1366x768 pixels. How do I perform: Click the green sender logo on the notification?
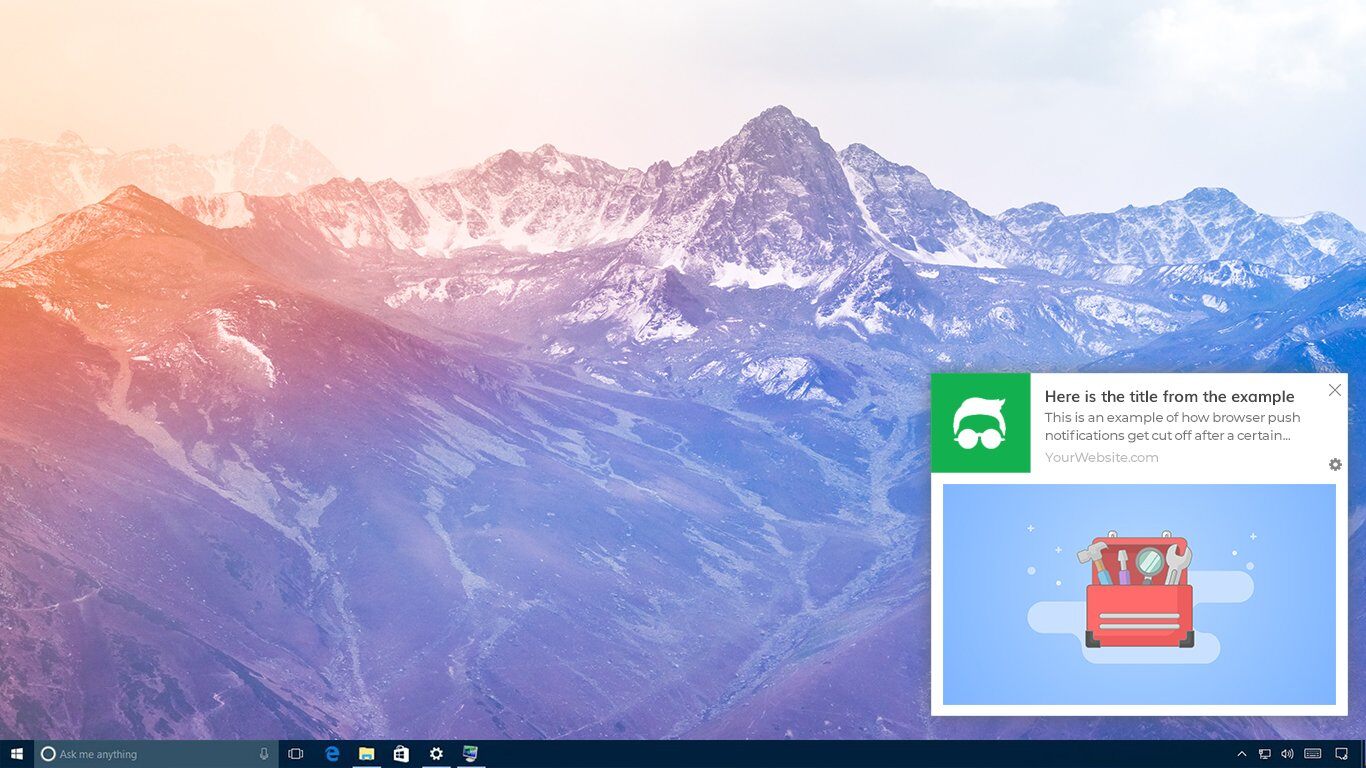tap(981, 422)
